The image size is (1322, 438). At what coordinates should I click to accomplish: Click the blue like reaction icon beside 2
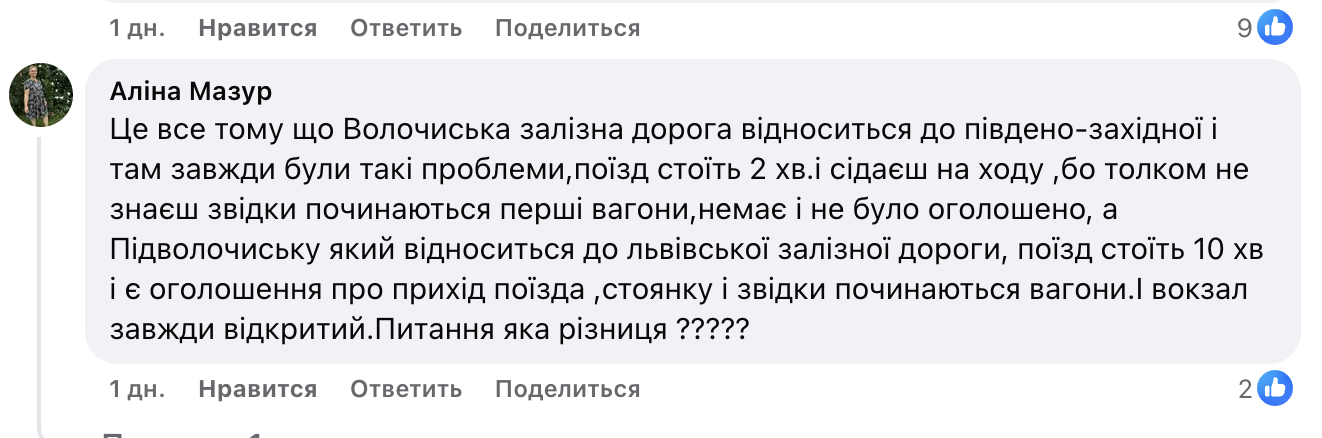1275,388
